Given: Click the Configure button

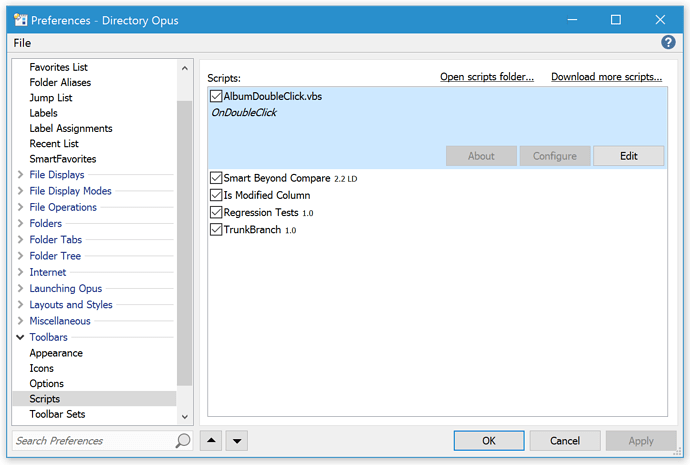Looking at the screenshot, I should click(x=555, y=156).
